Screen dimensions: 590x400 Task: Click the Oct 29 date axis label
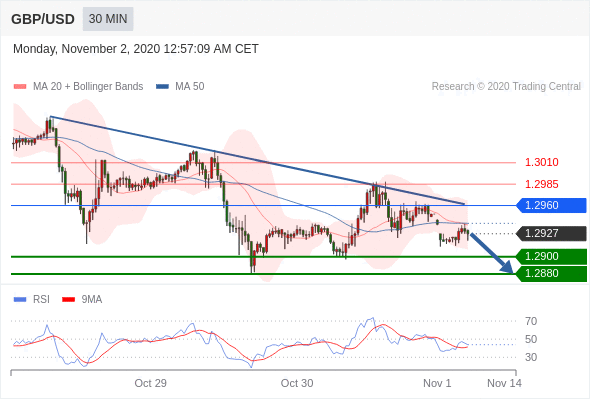click(151, 383)
